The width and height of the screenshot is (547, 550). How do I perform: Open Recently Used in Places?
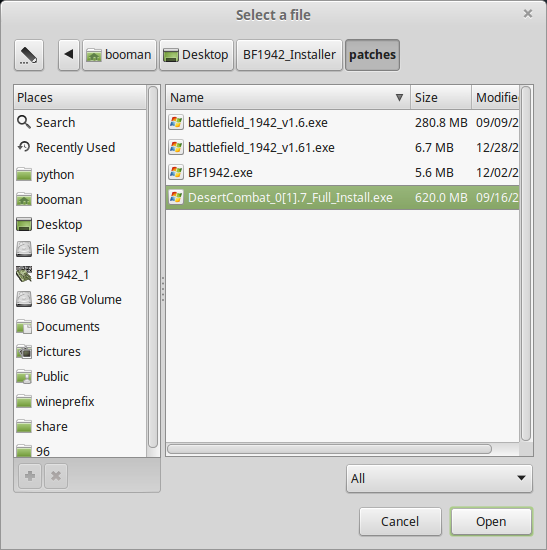click(80, 147)
